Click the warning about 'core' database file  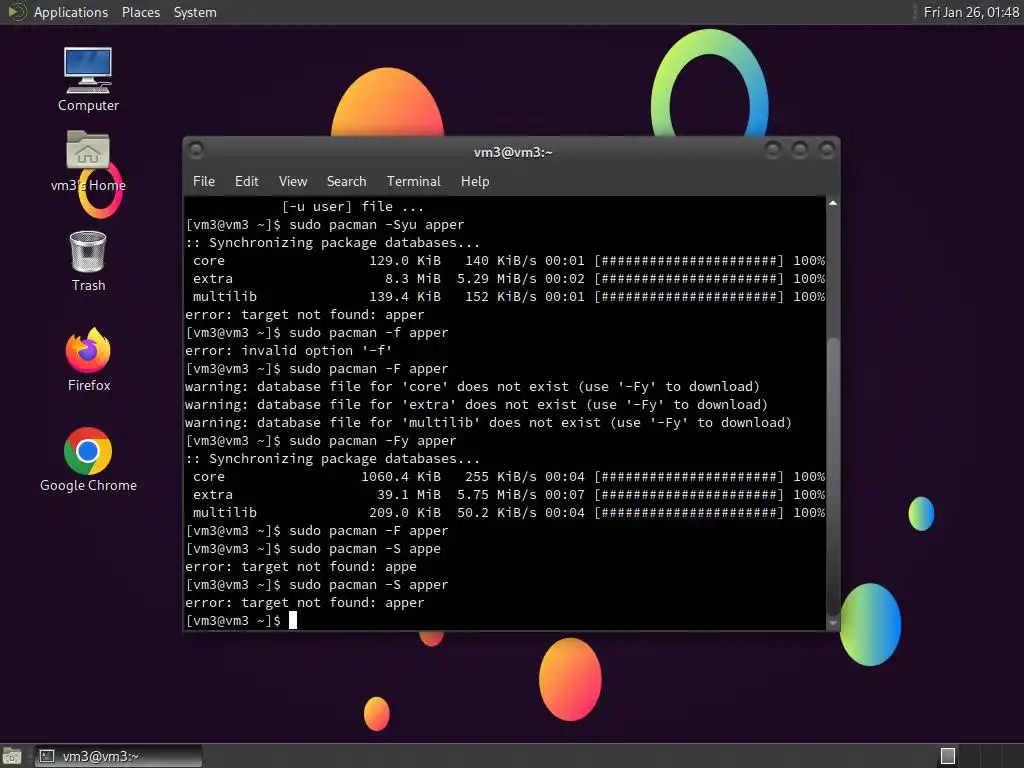click(x=472, y=387)
